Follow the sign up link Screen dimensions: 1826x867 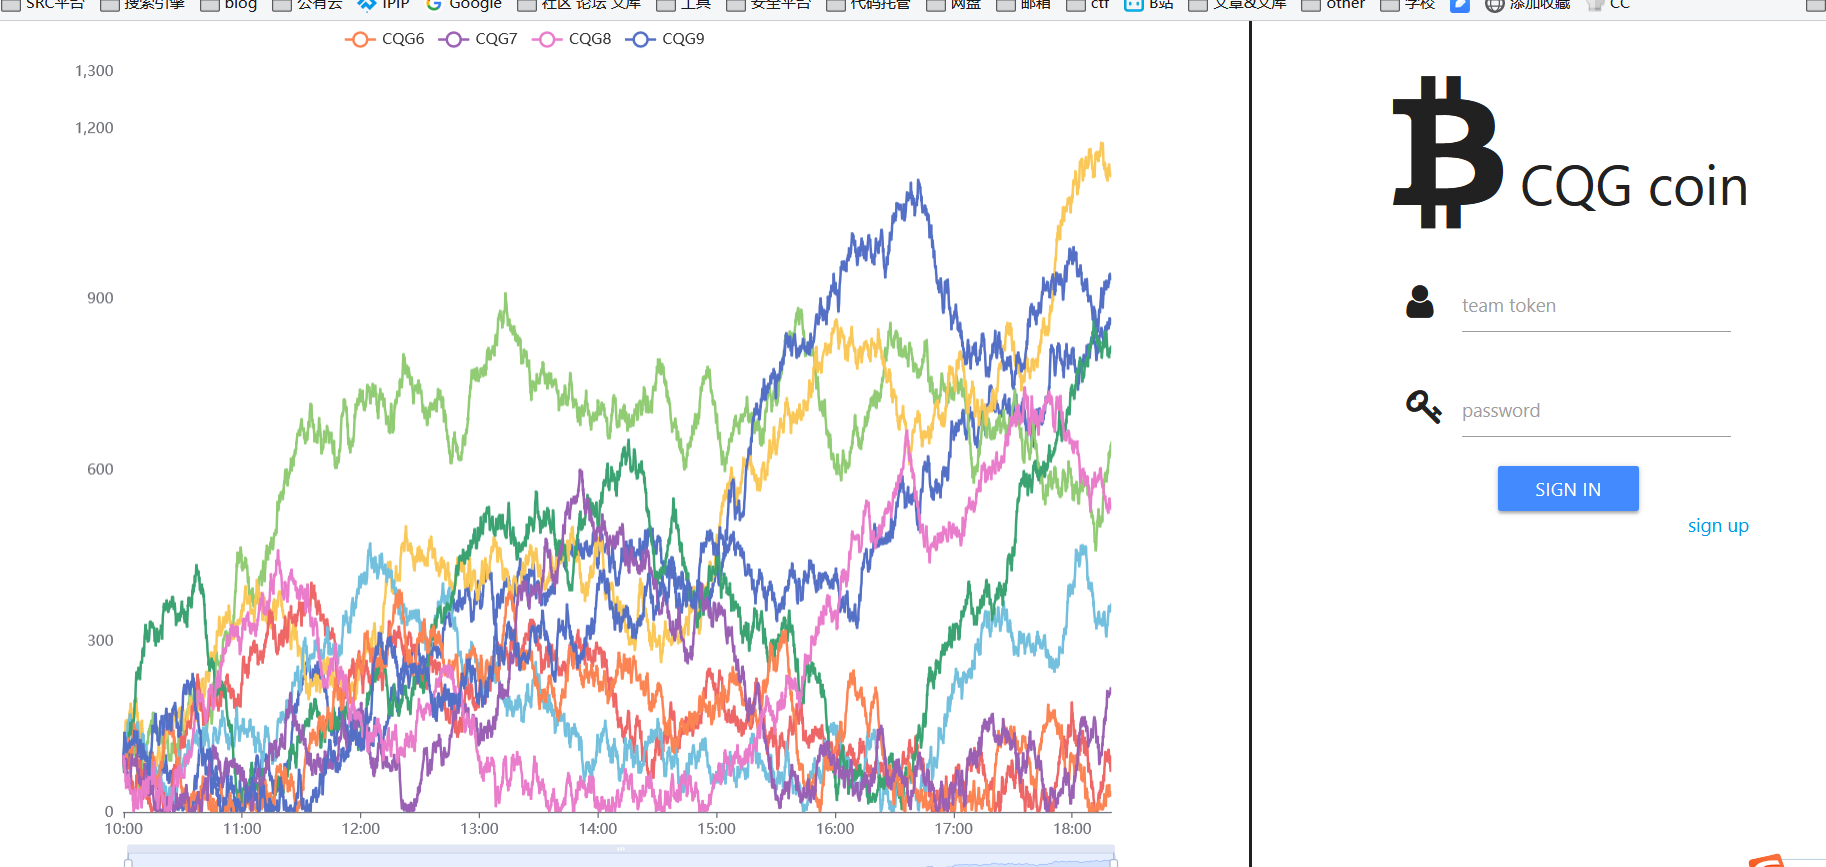point(1717,526)
